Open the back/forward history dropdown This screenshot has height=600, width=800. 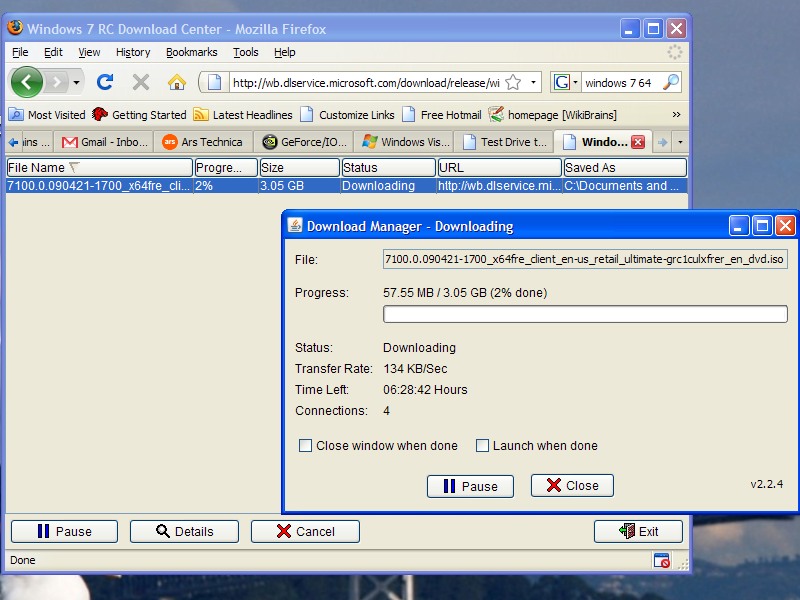[x=77, y=82]
